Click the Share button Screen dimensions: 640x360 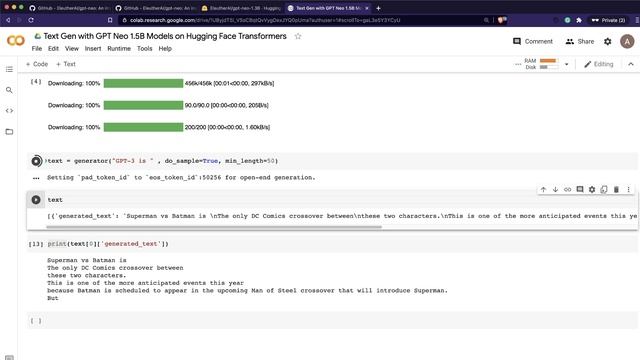580,41
